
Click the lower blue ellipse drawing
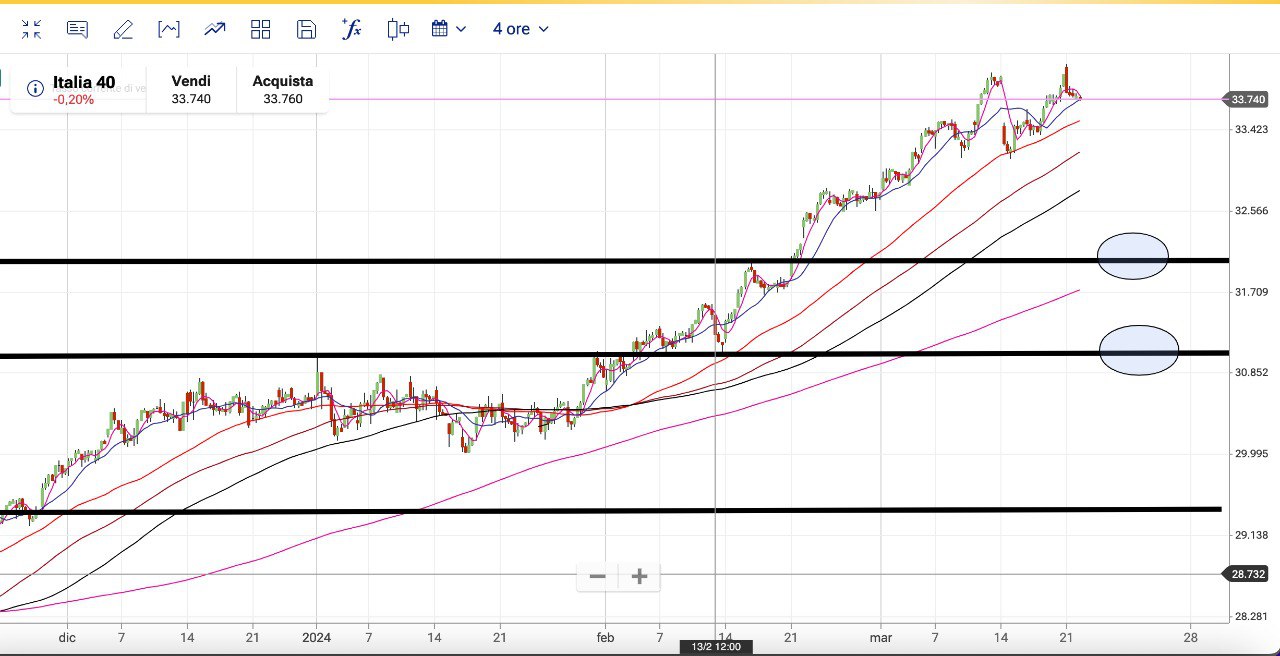point(1139,350)
